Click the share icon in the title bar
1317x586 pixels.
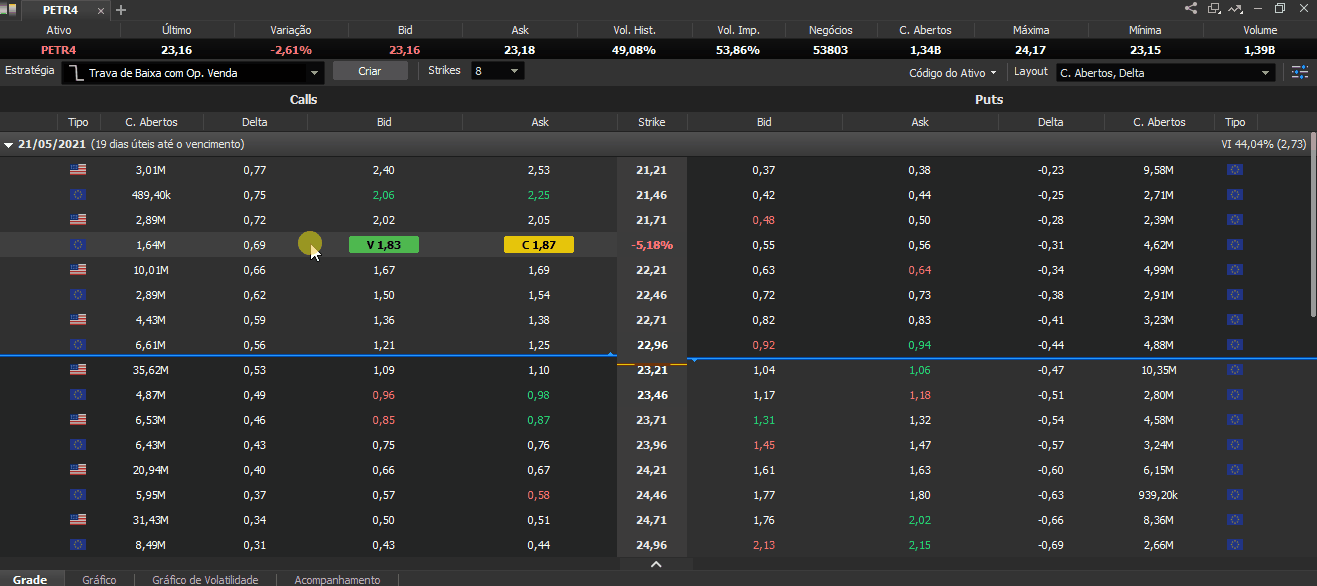coord(1191,9)
